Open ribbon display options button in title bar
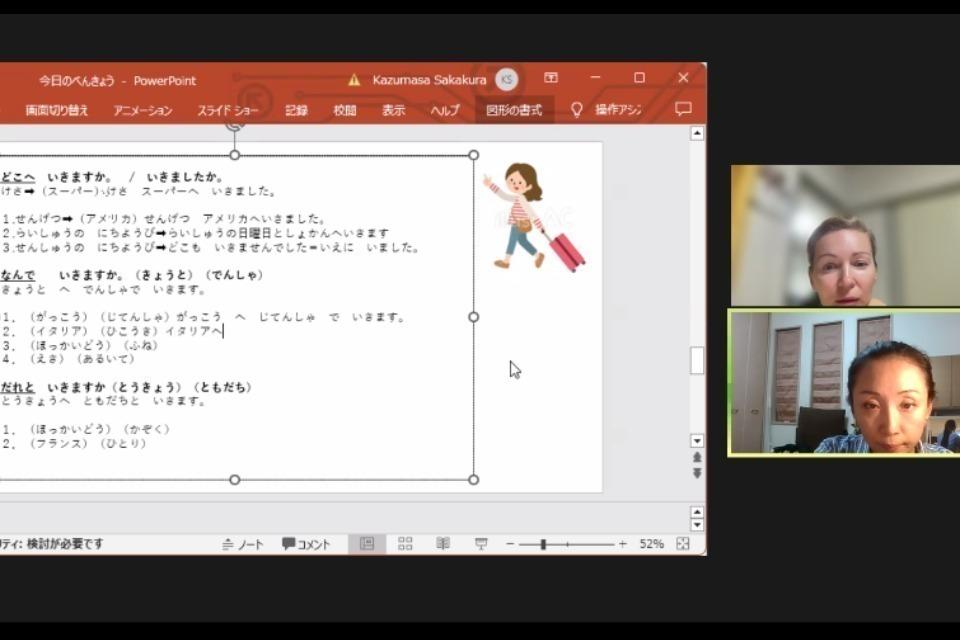 click(551, 79)
